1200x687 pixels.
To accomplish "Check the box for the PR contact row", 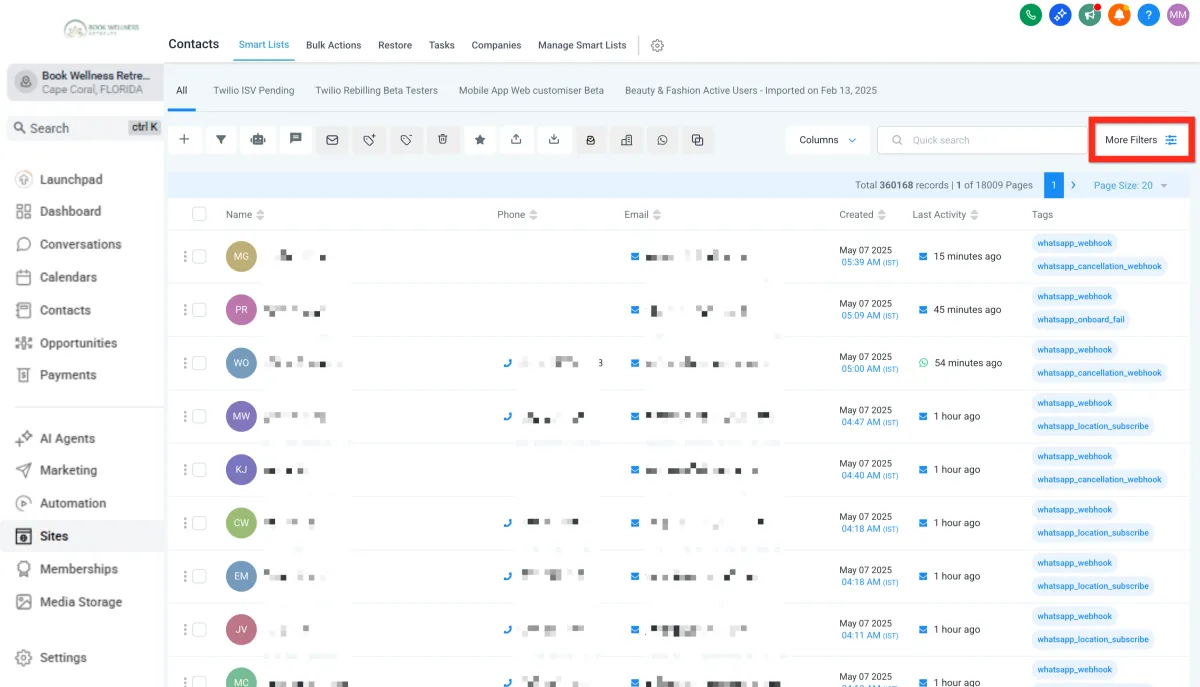I will coord(199,310).
